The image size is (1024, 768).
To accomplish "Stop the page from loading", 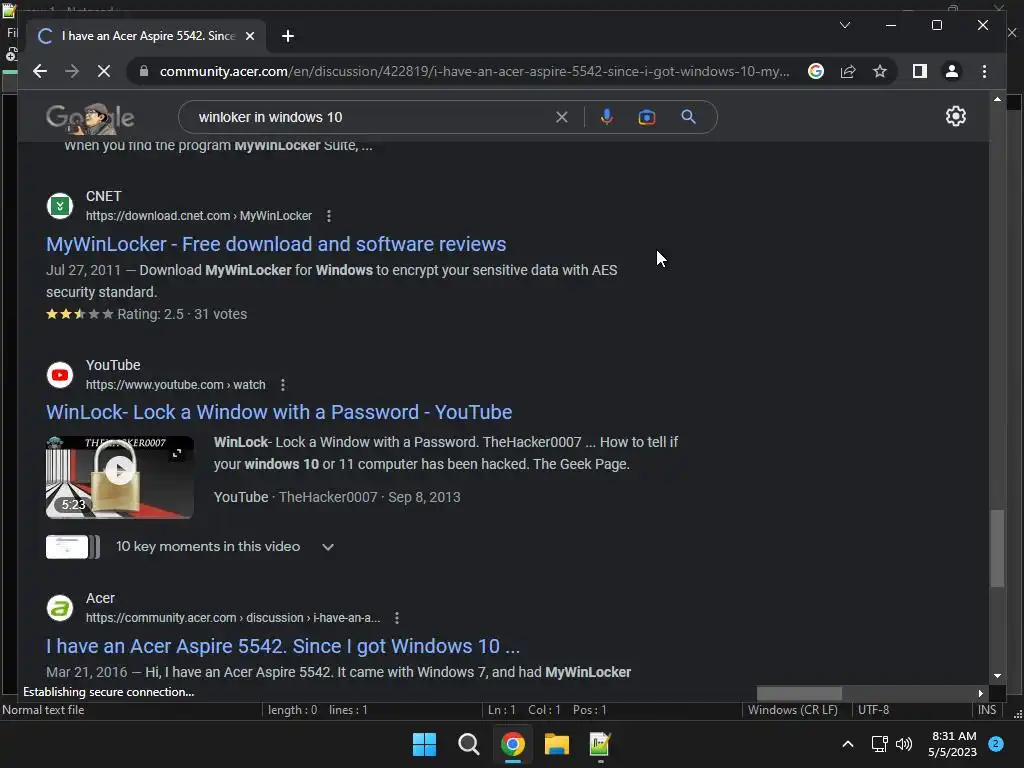I will pos(104,71).
